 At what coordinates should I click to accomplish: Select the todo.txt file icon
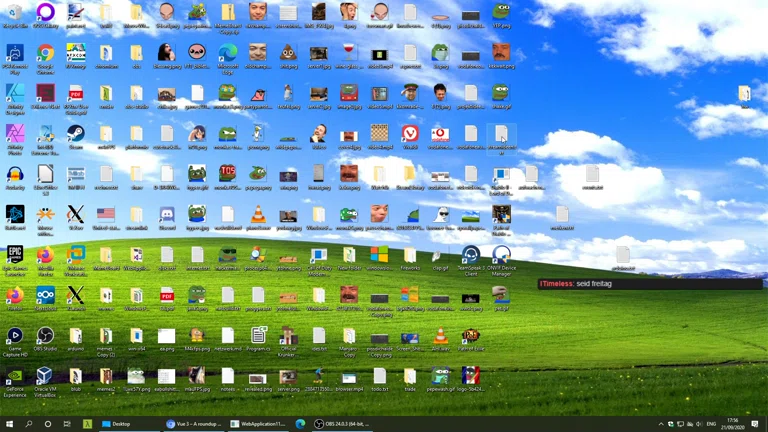coord(380,379)
